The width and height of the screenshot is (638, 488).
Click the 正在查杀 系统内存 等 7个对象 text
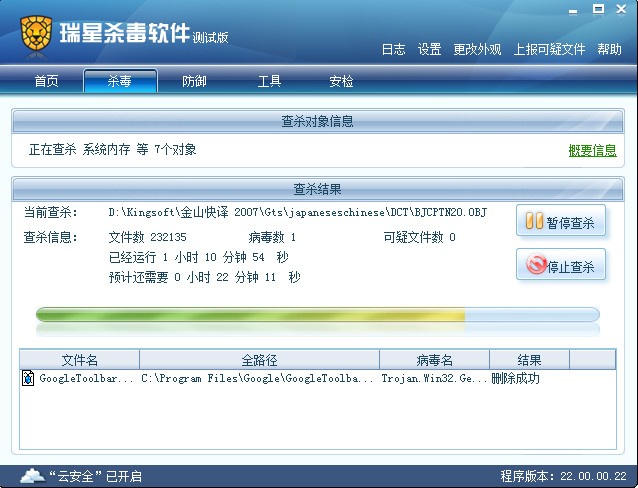(x=112, y=149)
